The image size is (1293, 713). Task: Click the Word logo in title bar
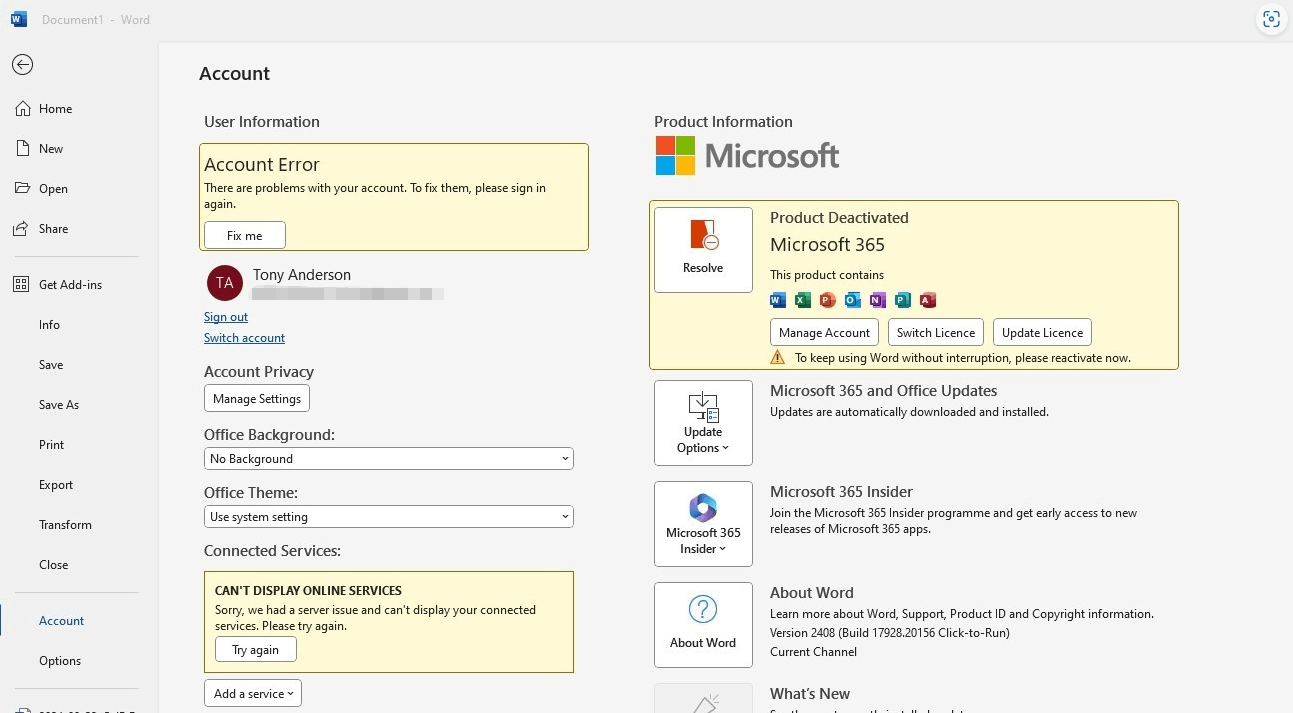(x=19, y=19)
